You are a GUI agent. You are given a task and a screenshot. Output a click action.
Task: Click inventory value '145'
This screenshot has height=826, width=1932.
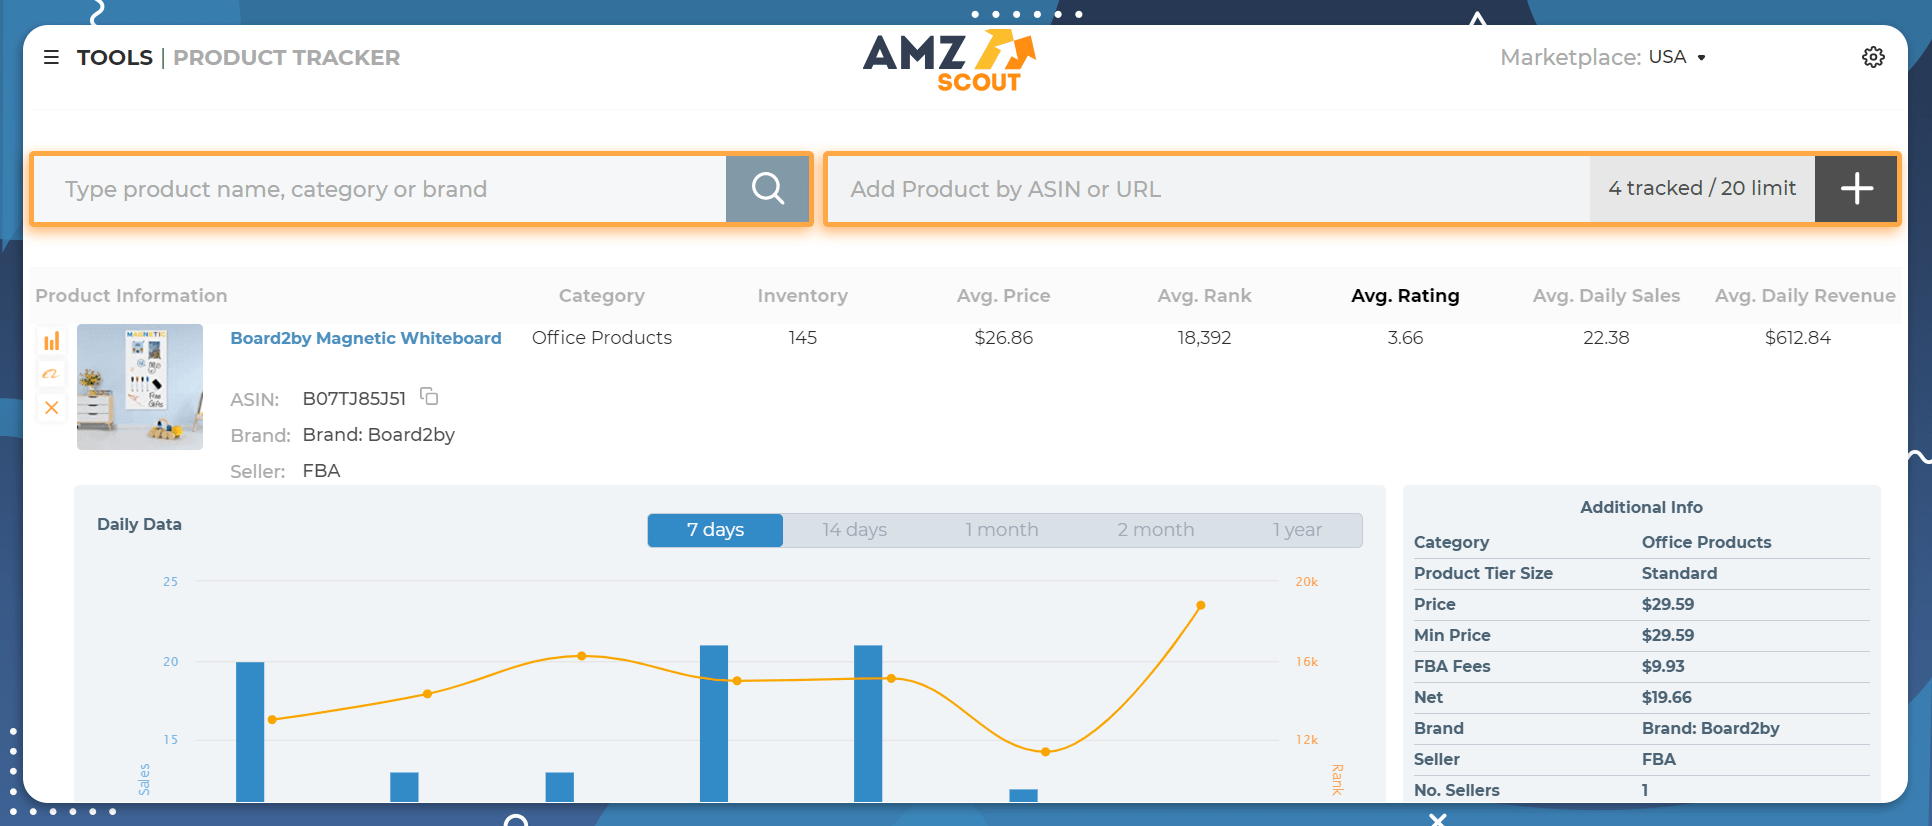802,338
